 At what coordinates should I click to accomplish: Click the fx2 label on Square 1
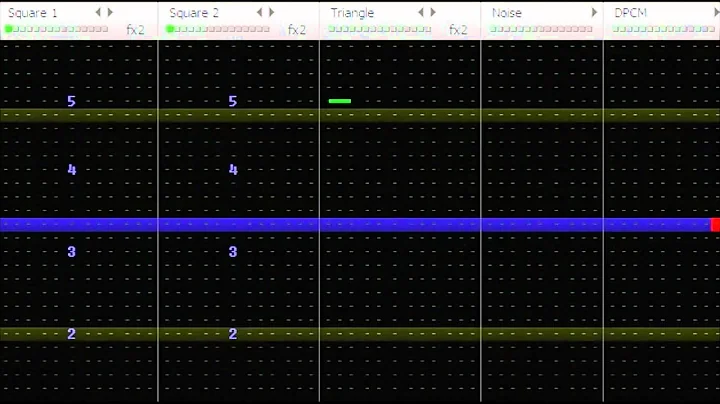coord(135,30)
